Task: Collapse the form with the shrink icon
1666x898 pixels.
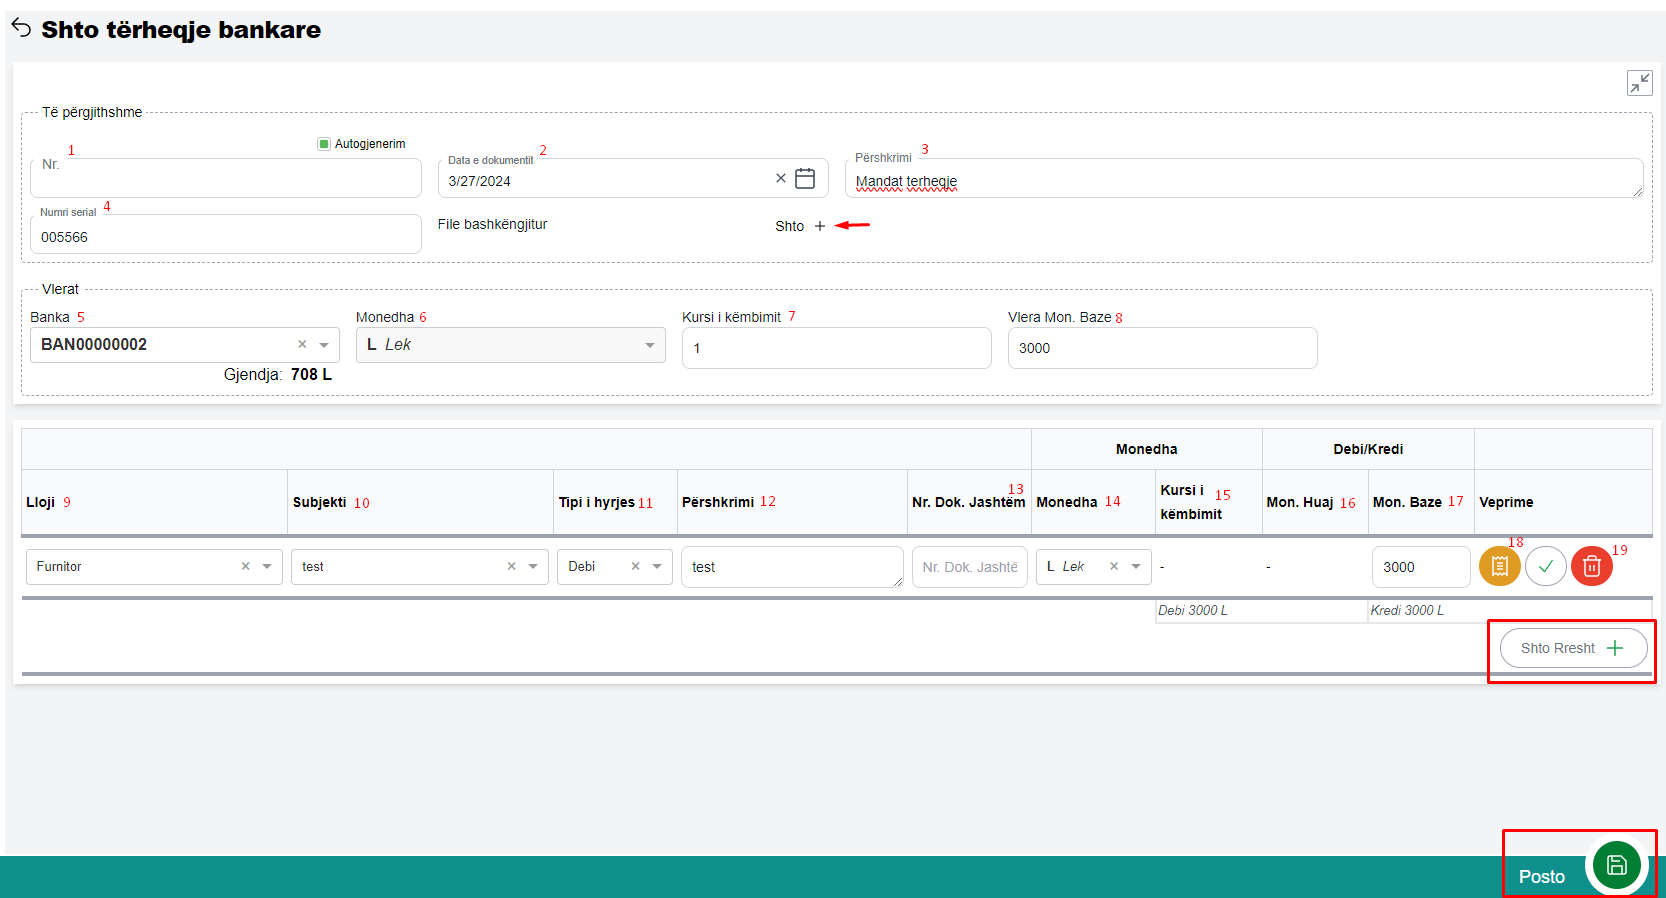Action: [1639, 83]
